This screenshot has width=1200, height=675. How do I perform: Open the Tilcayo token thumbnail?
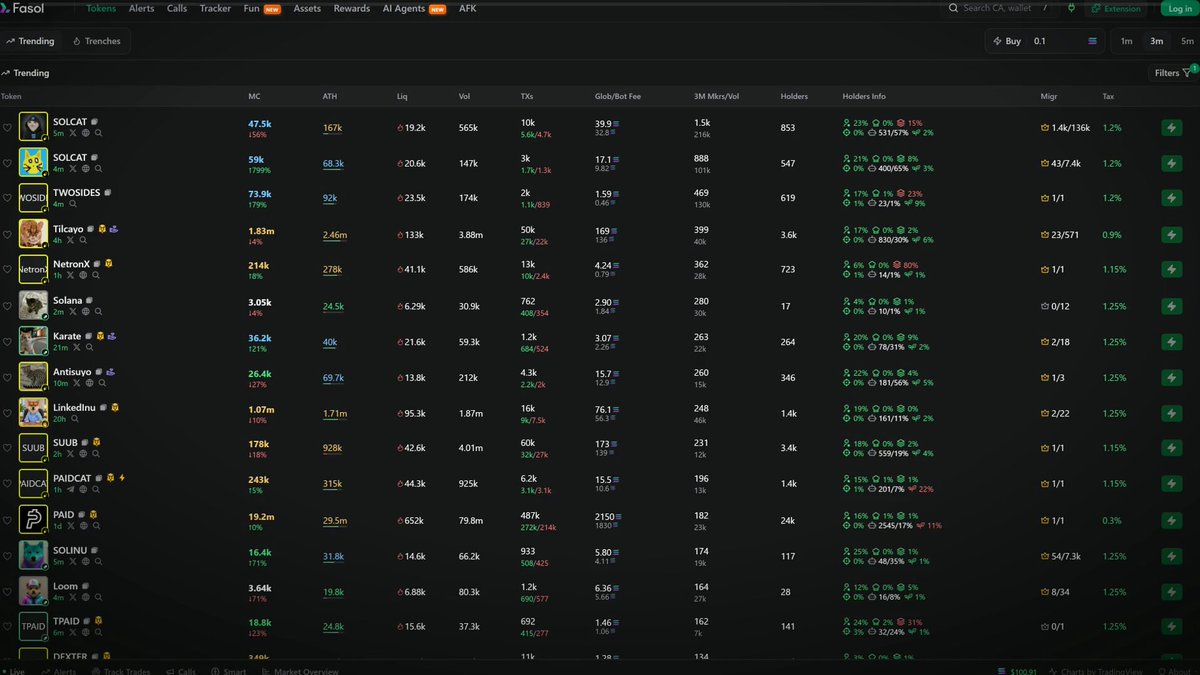point(33,234)
